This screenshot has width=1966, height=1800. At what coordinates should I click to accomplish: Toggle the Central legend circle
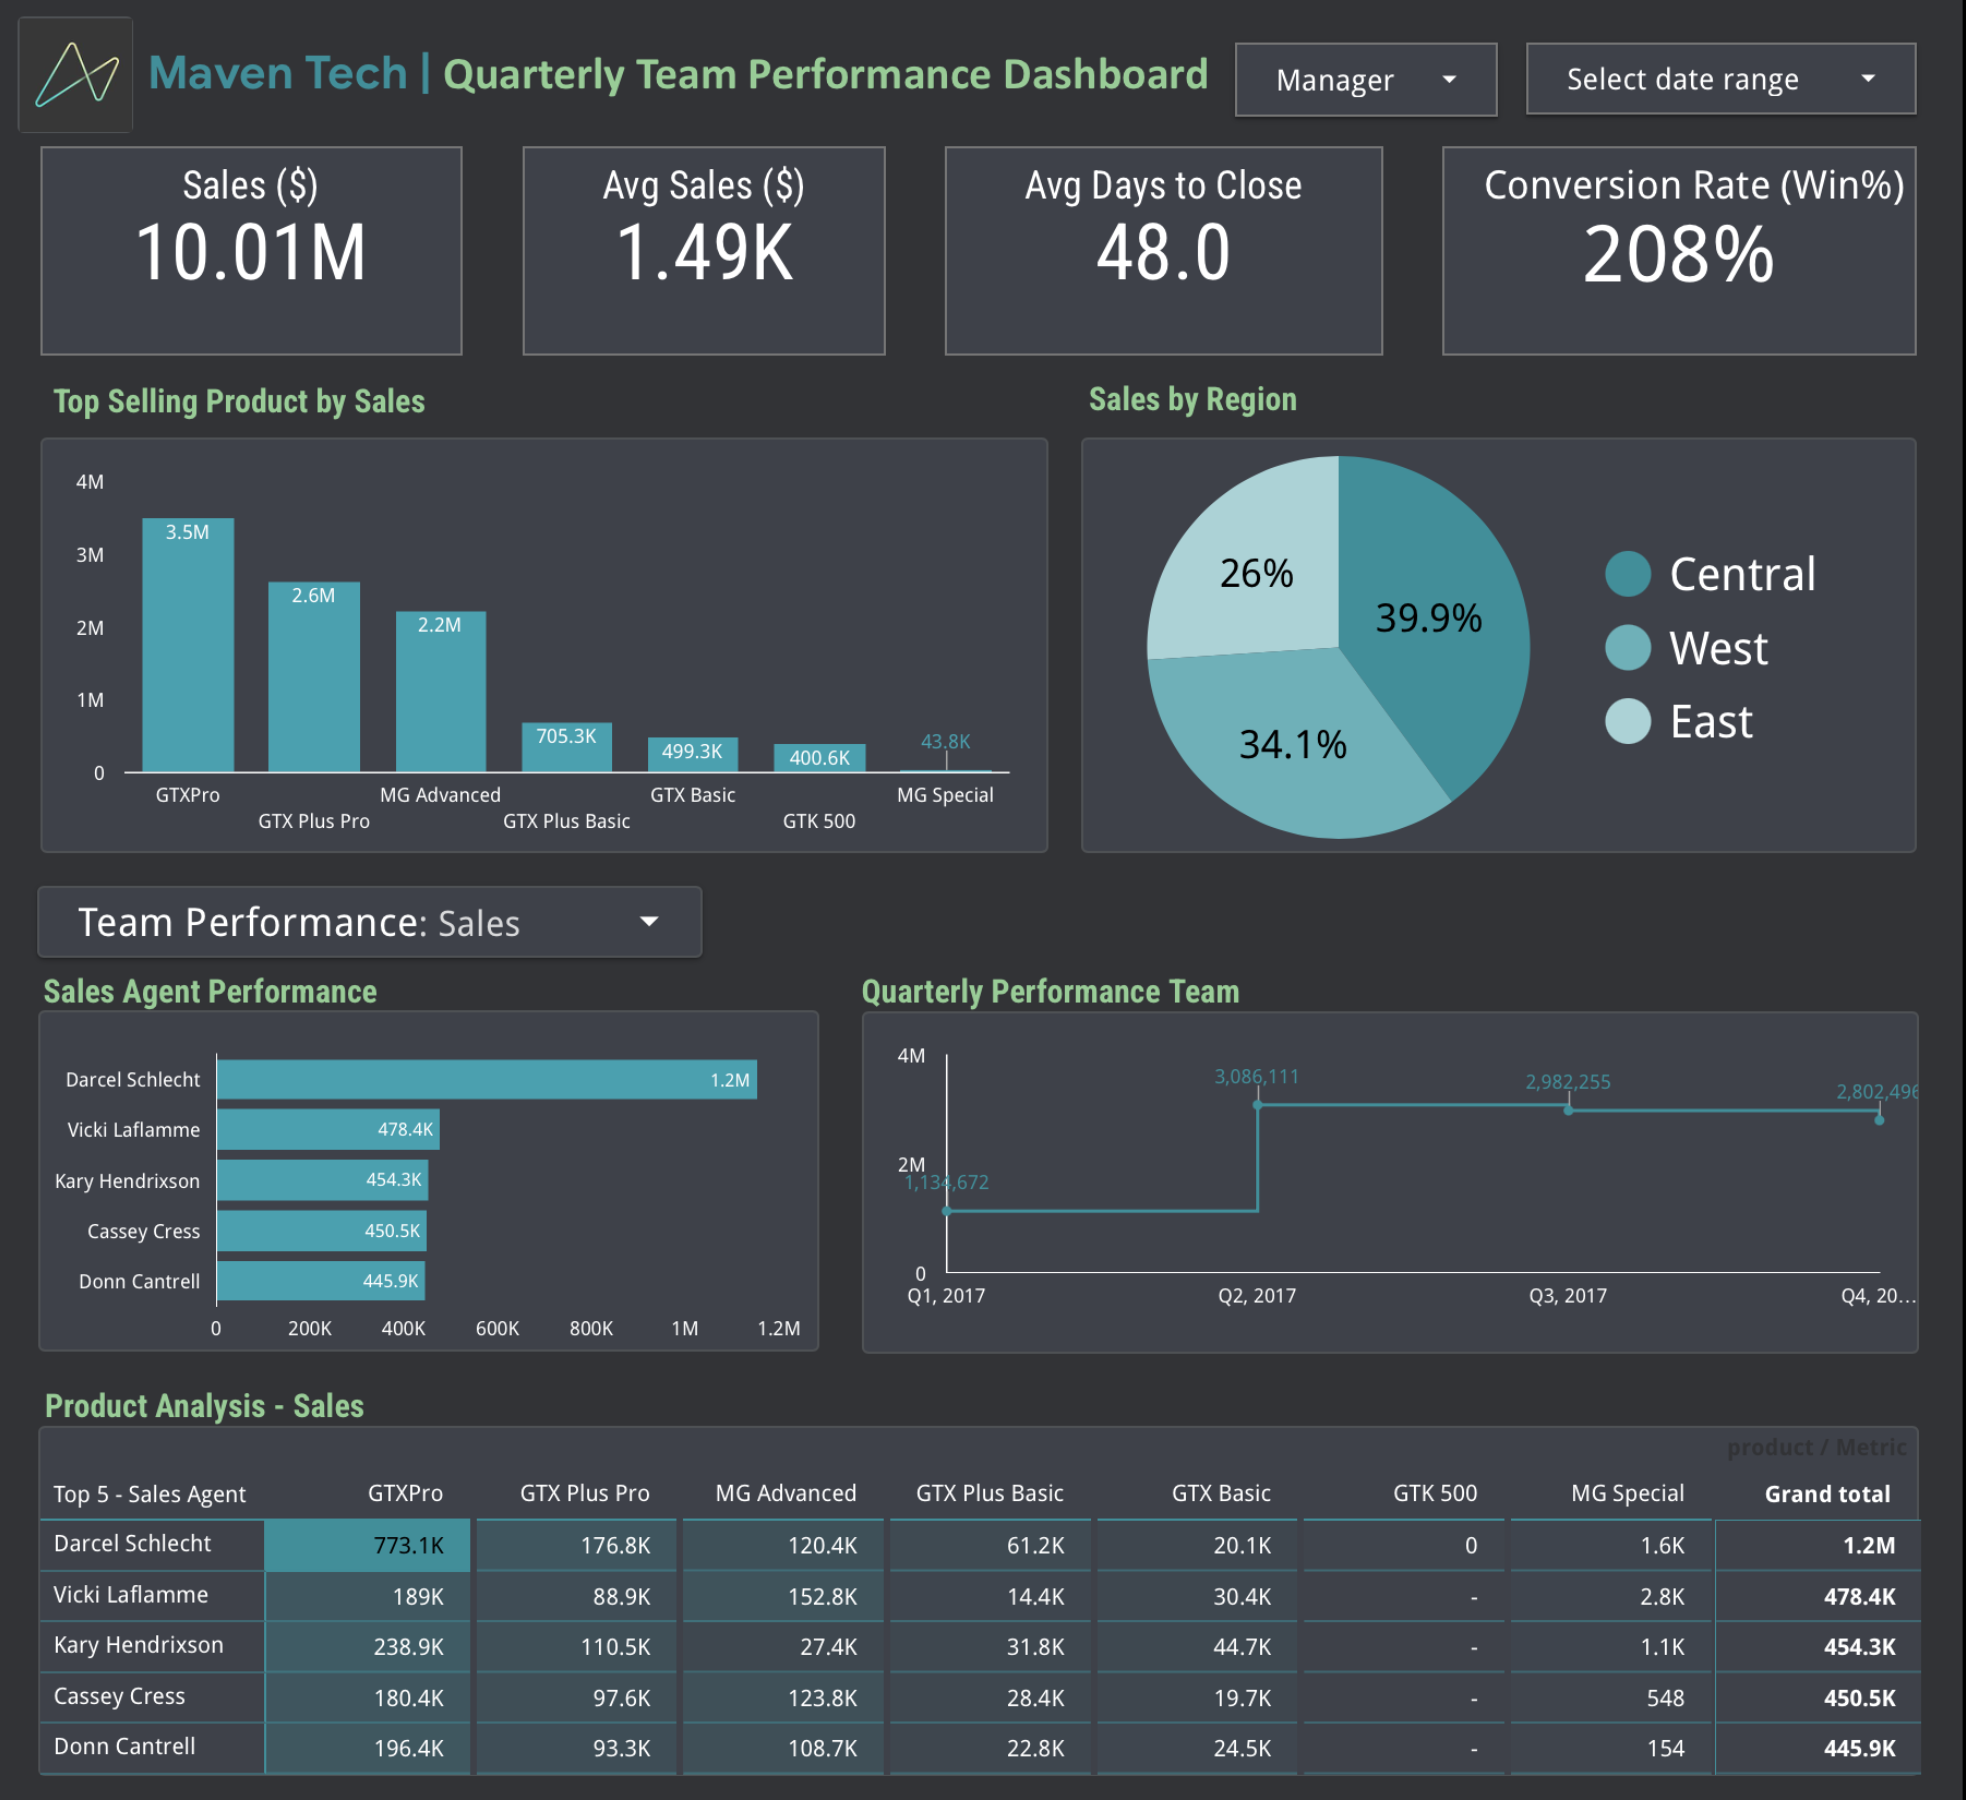1627,574
